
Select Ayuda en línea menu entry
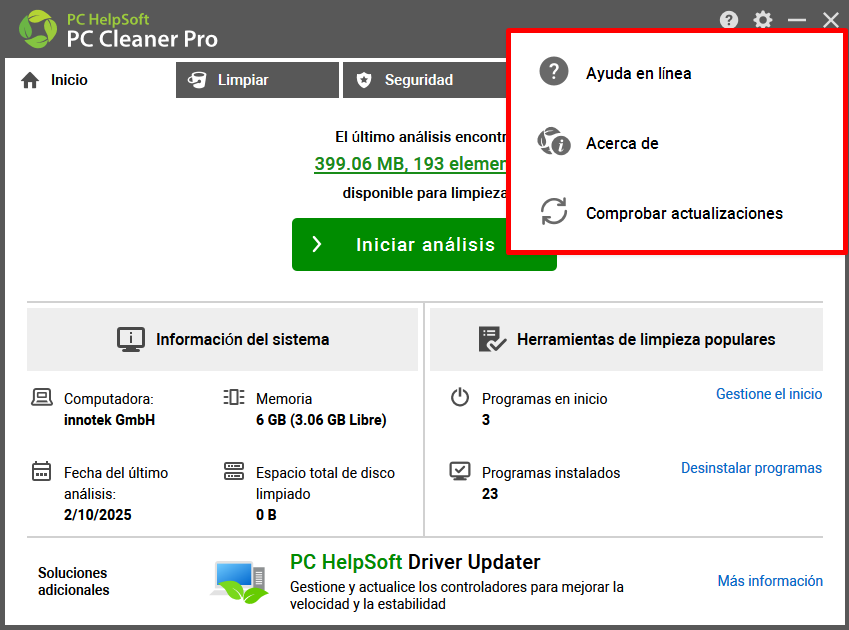[x=677, y=72]
